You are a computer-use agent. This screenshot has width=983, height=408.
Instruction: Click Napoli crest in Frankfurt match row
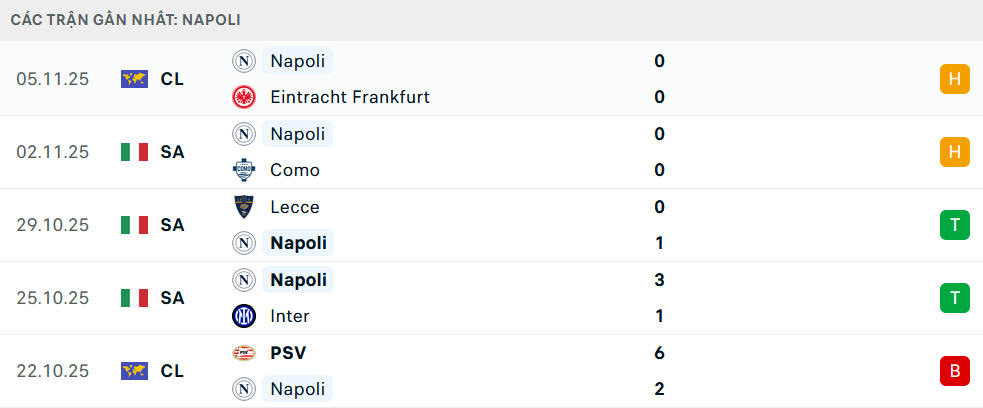click(243, 61)
